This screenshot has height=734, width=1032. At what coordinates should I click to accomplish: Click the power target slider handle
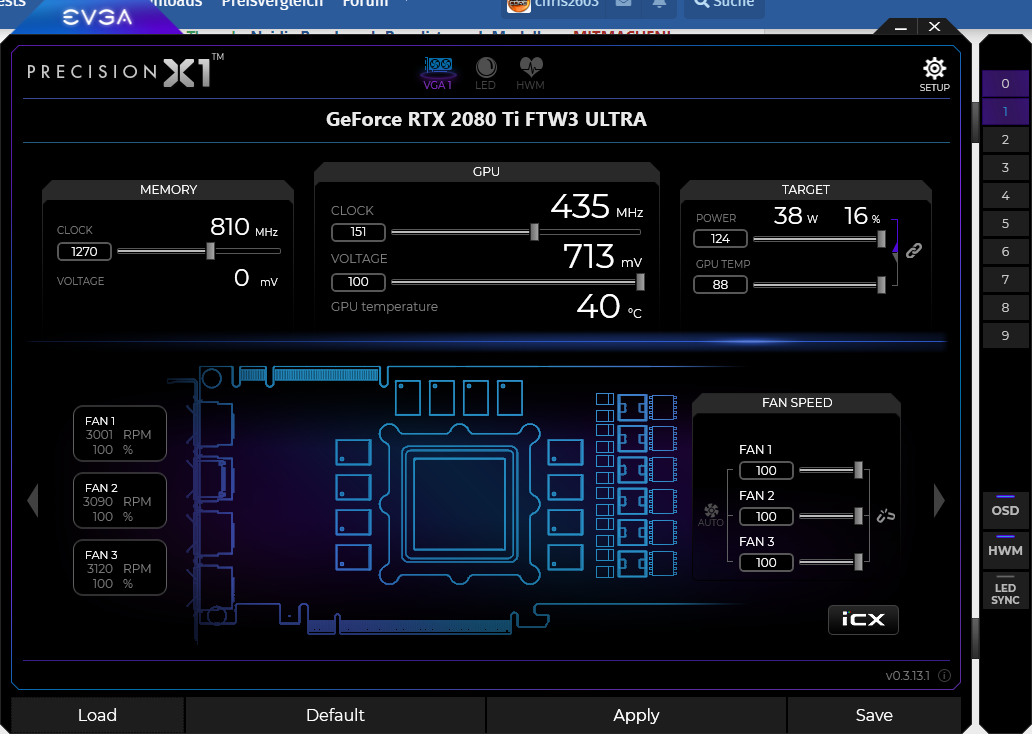(881, 238)
